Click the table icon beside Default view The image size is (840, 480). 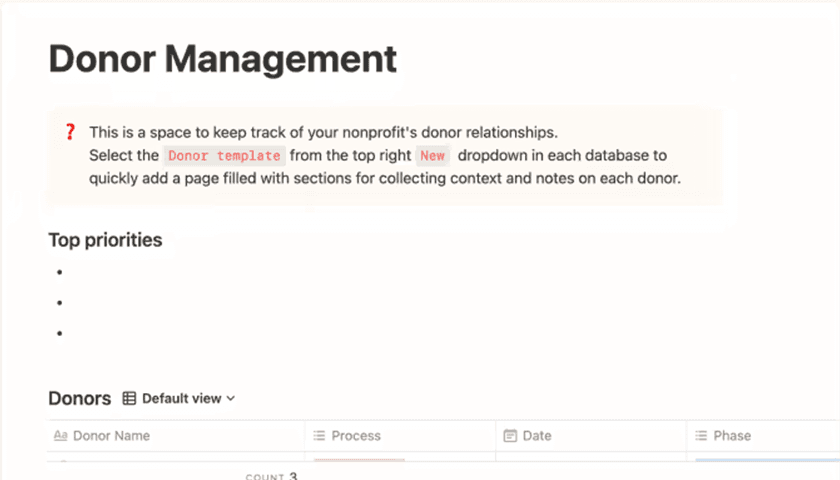click(129, 398)
